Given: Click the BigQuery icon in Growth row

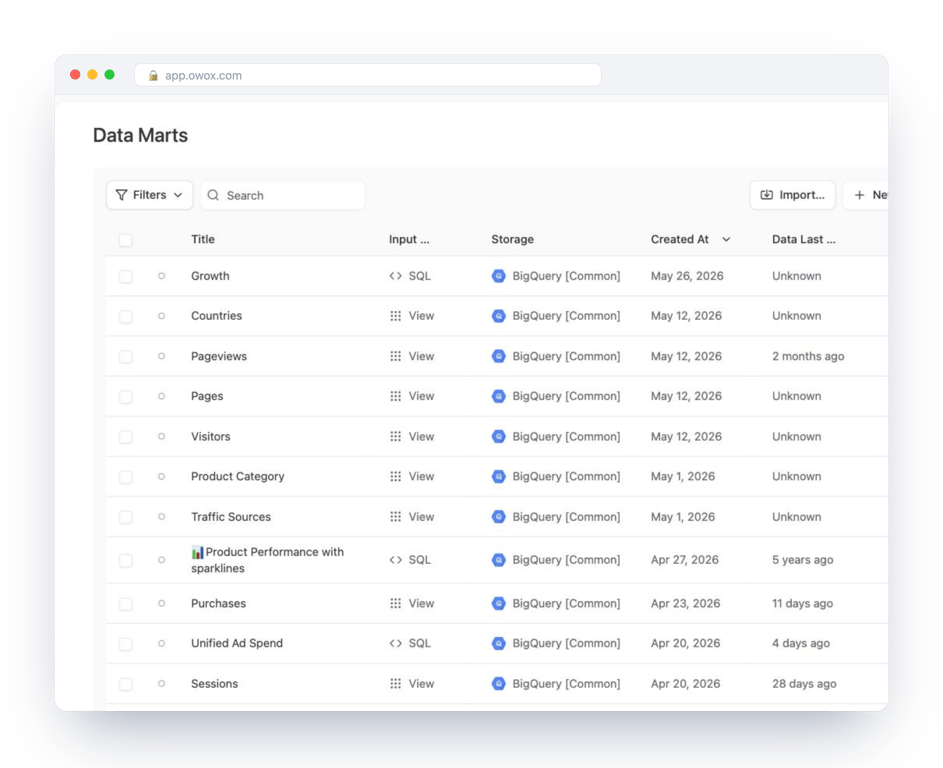Looking at the screenshot, I should pyautogui.click(x=499, y=276).
